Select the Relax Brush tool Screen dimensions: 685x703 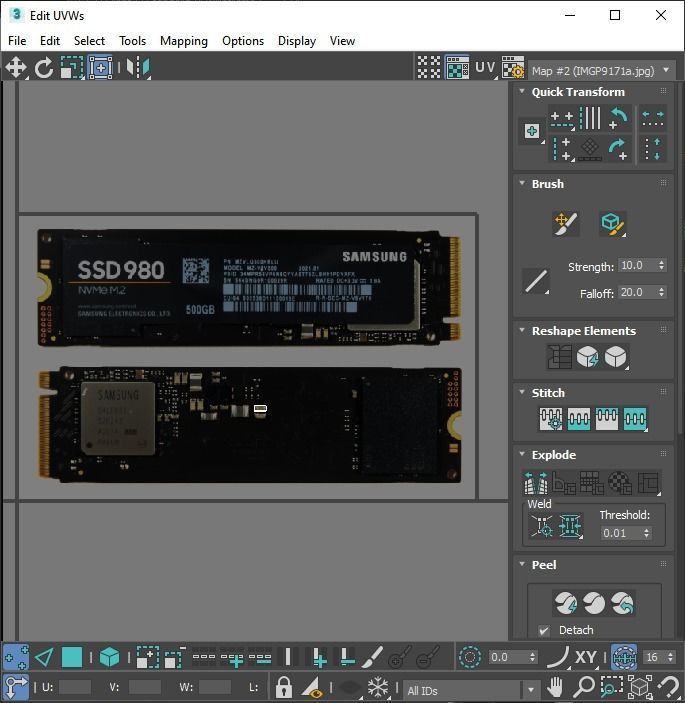tap(612, 223)
